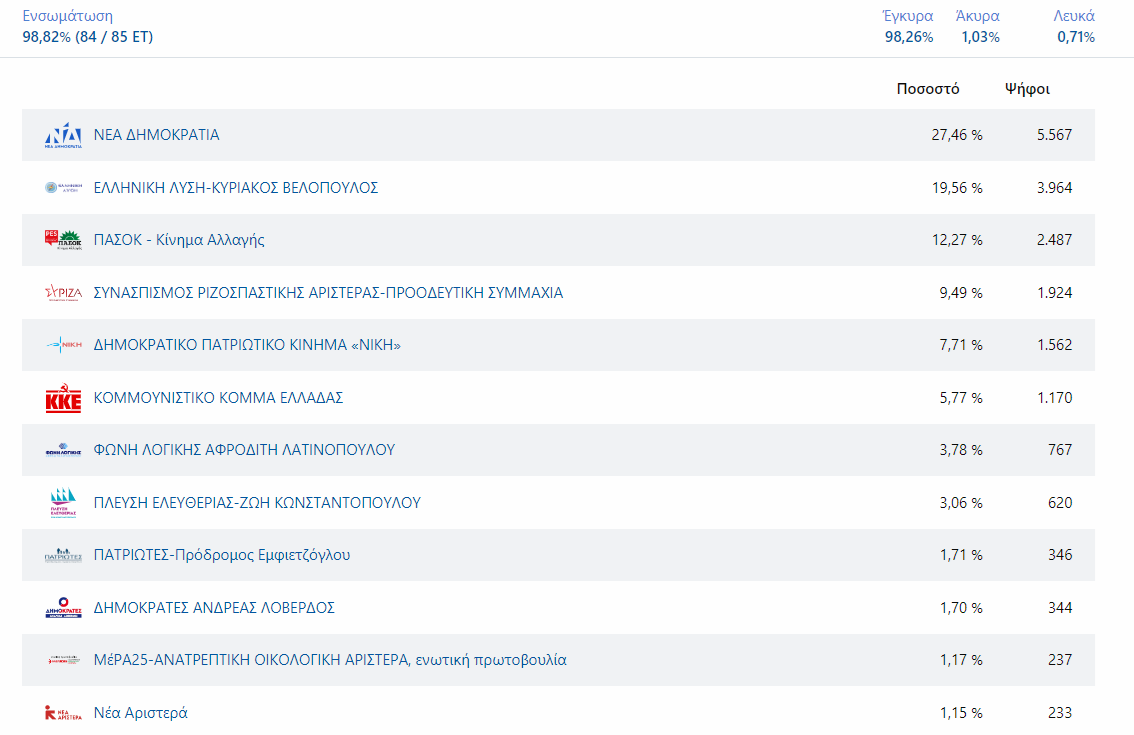Click the 1,03% invalid votes value
The image size is (1134, 735).
pos(980,37)
